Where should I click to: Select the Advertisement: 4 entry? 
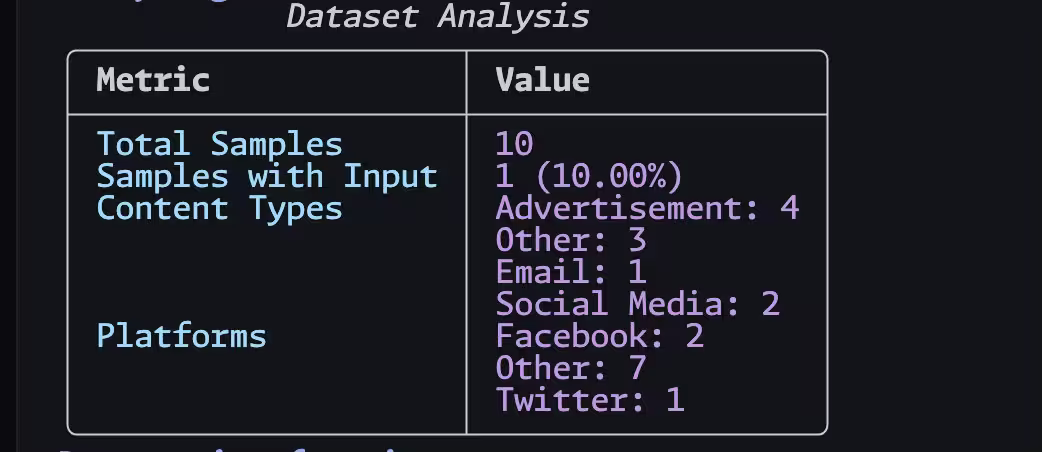pos(647,208)
